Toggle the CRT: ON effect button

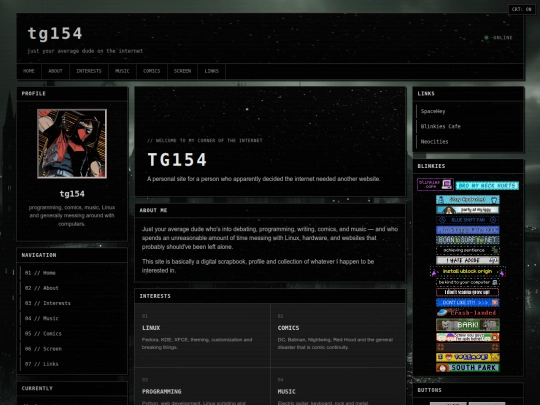(x=521, y=9)
